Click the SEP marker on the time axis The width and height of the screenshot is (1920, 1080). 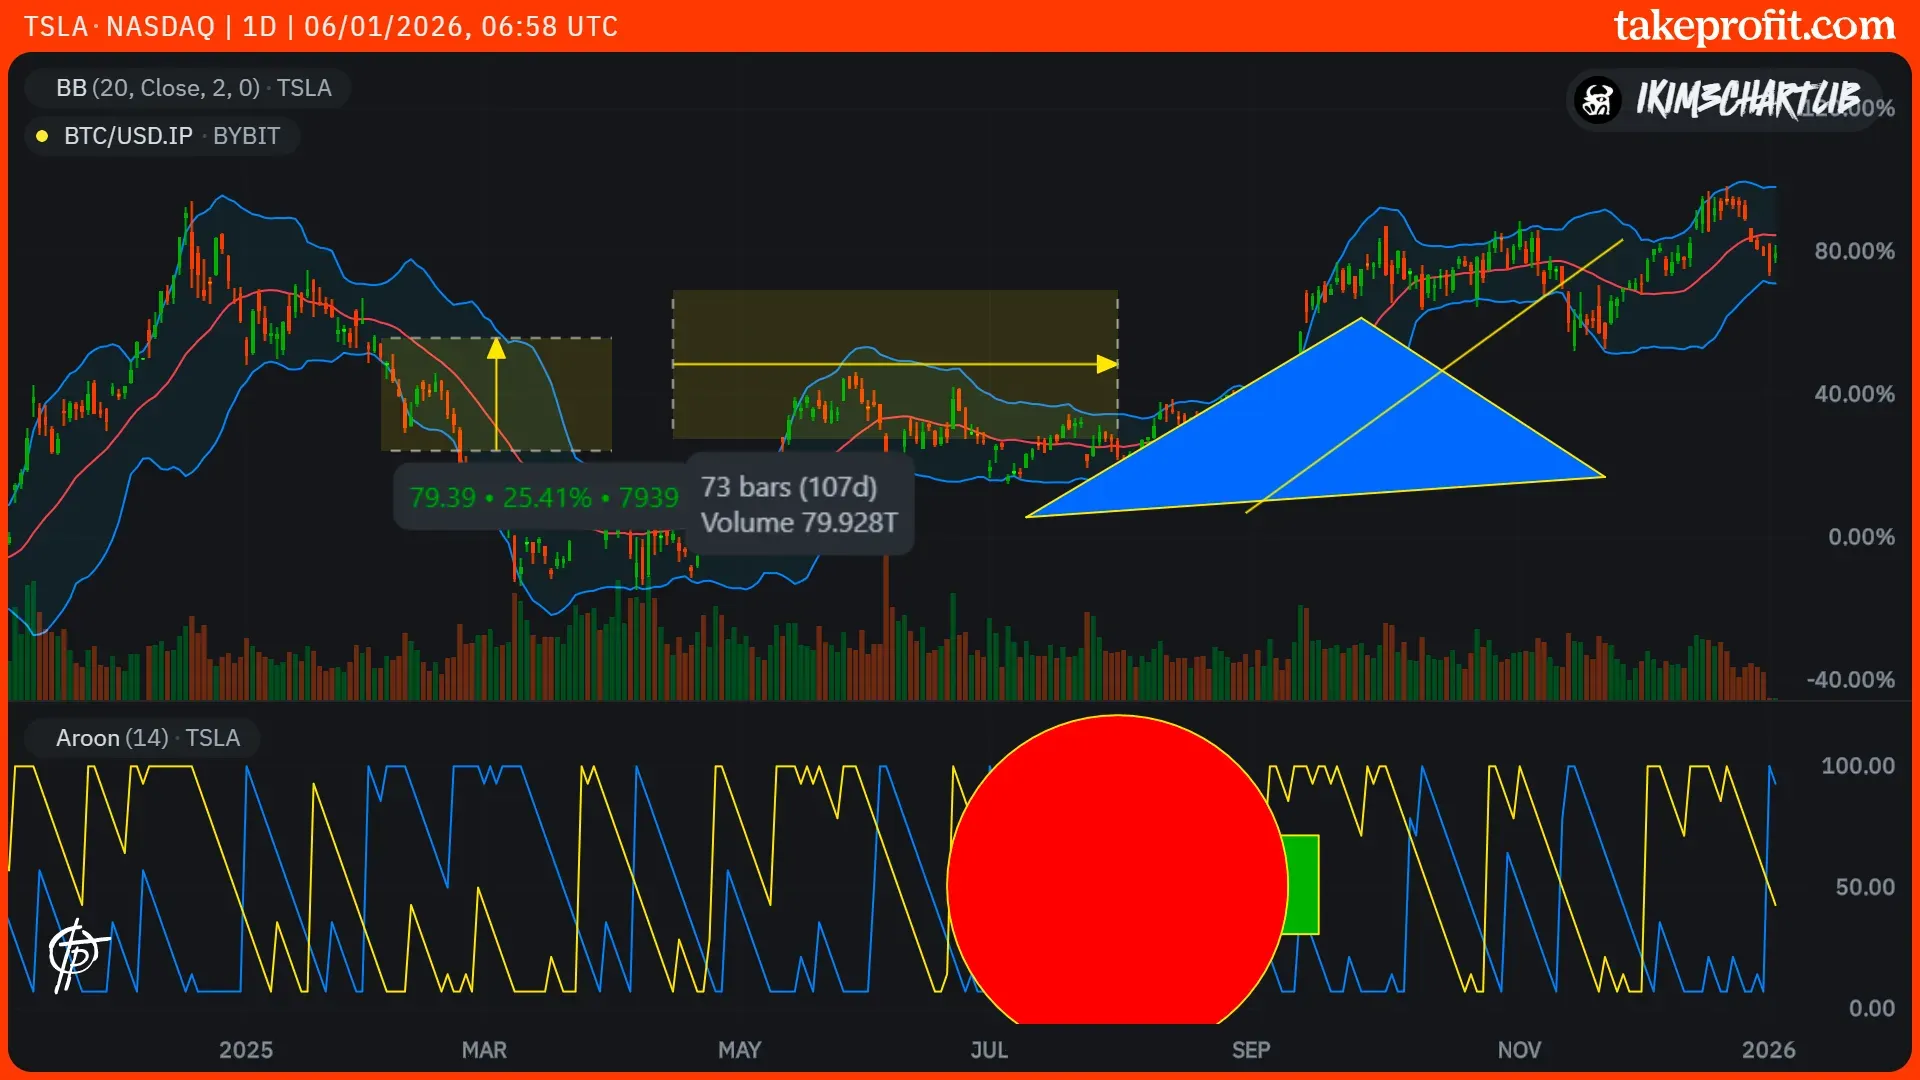click(1250, 1050)
